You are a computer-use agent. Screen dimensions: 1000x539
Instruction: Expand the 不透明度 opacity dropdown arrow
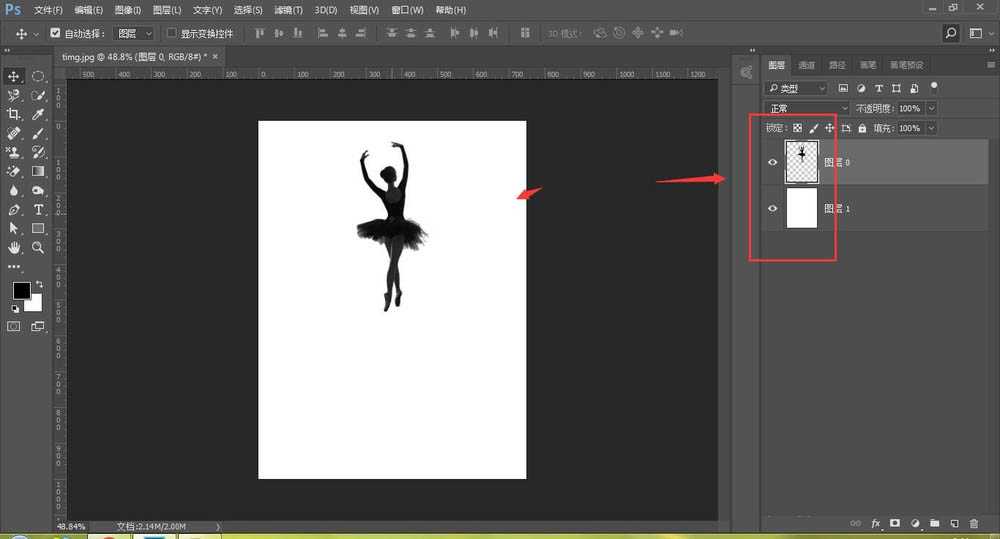click(932, 108)
